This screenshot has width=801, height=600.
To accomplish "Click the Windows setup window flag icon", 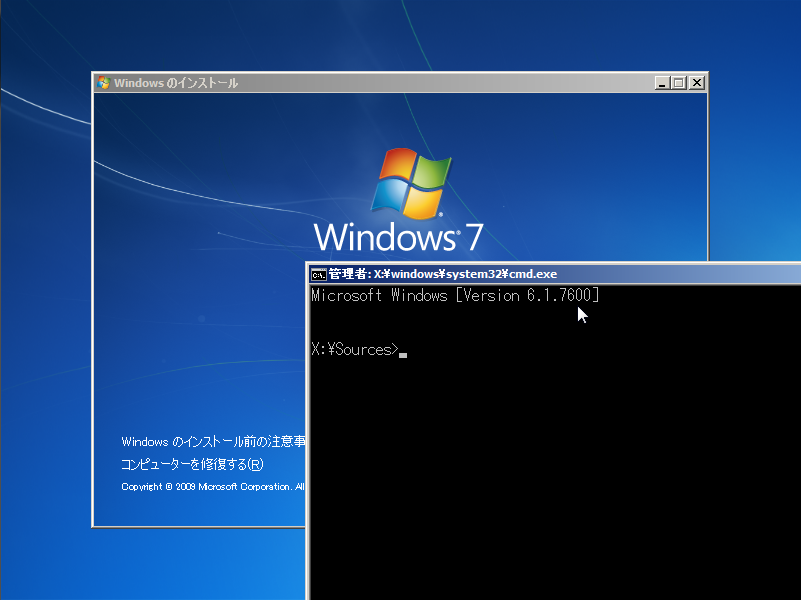I will 104,83.
